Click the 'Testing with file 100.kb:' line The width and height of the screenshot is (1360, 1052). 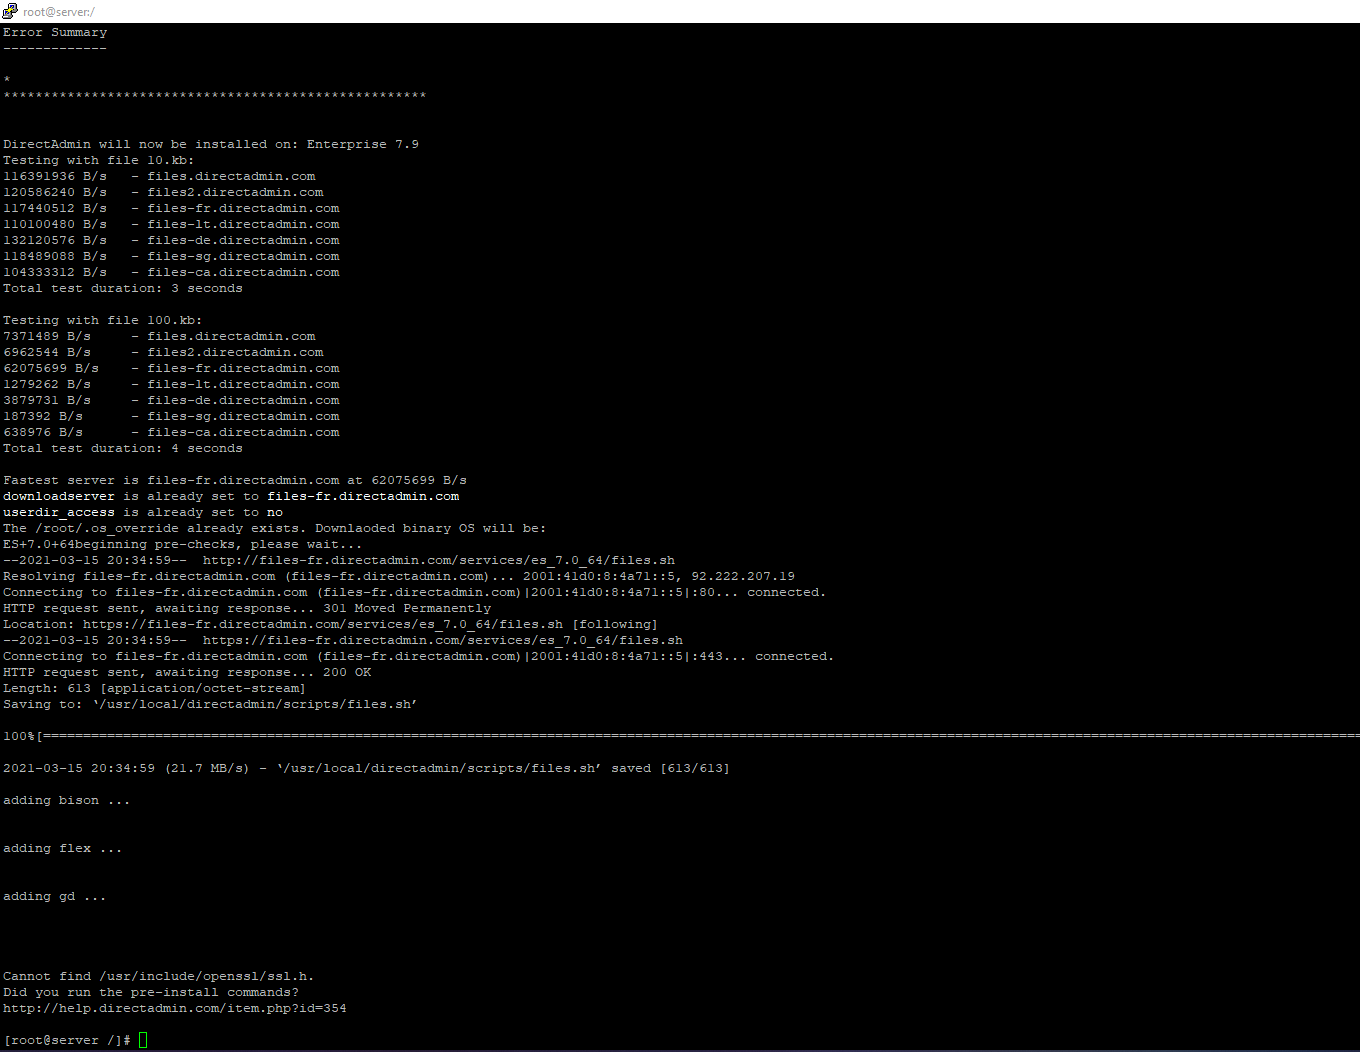[103, 320]
